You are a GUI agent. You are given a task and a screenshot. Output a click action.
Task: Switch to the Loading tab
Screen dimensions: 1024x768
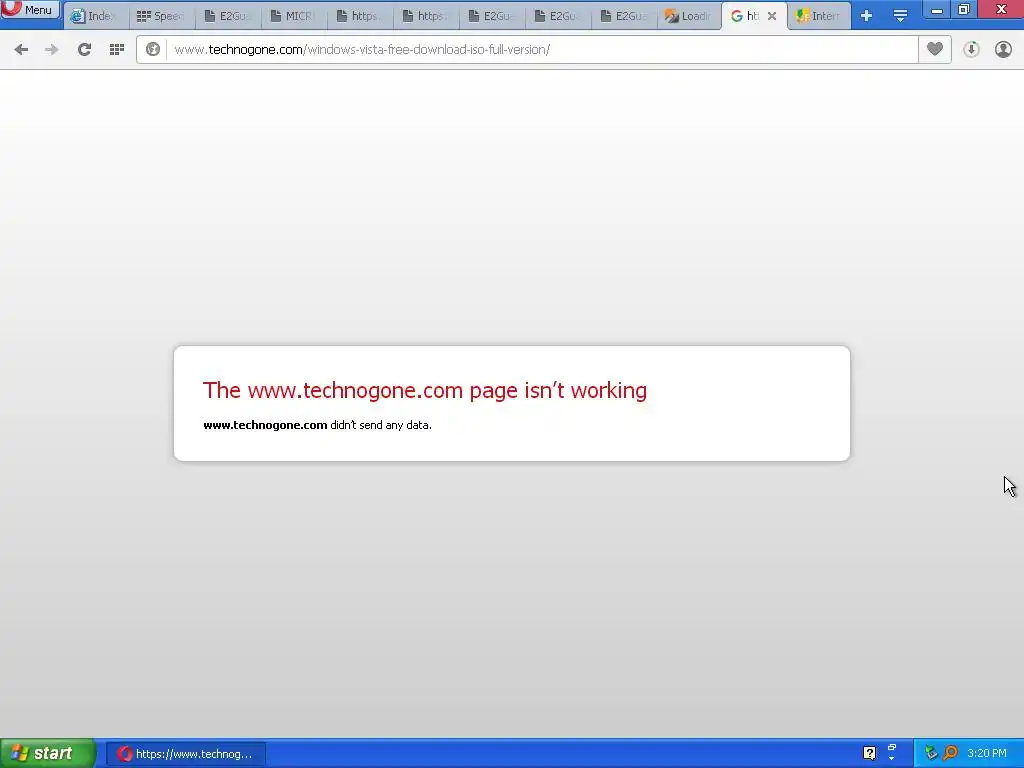coord(689,16)
